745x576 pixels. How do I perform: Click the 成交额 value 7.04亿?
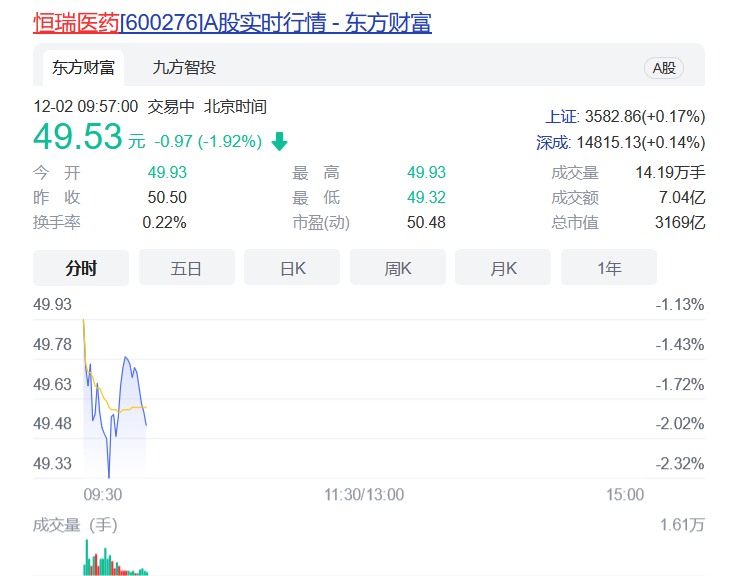tap(682, 197)
